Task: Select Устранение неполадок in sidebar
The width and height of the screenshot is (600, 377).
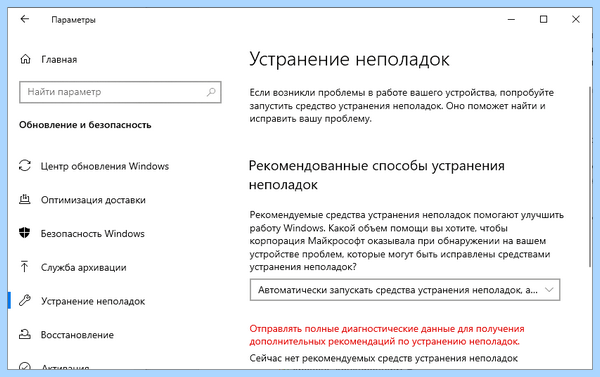Action: click(93, 301)
